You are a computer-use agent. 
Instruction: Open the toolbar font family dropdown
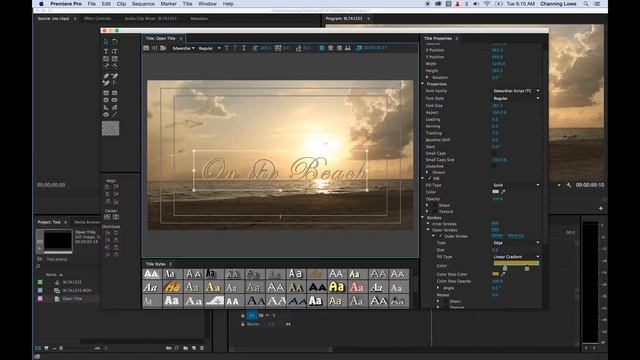tap(183, 48)
